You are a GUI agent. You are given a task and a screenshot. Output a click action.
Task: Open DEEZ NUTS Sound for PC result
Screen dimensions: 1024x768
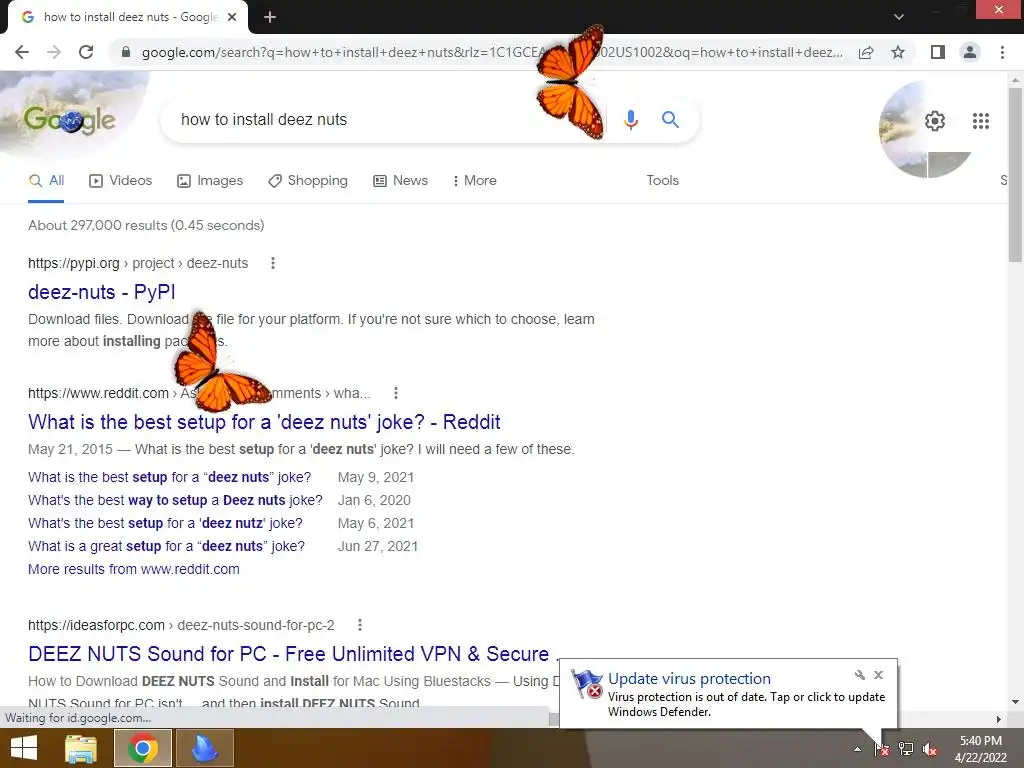292,654
